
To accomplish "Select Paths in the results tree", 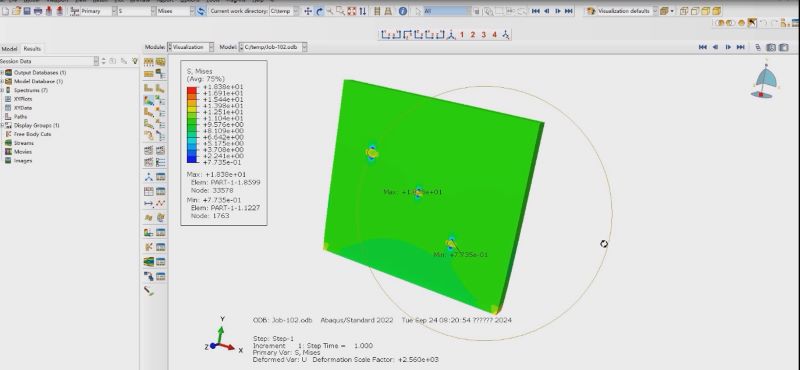I will coord(20,116).
